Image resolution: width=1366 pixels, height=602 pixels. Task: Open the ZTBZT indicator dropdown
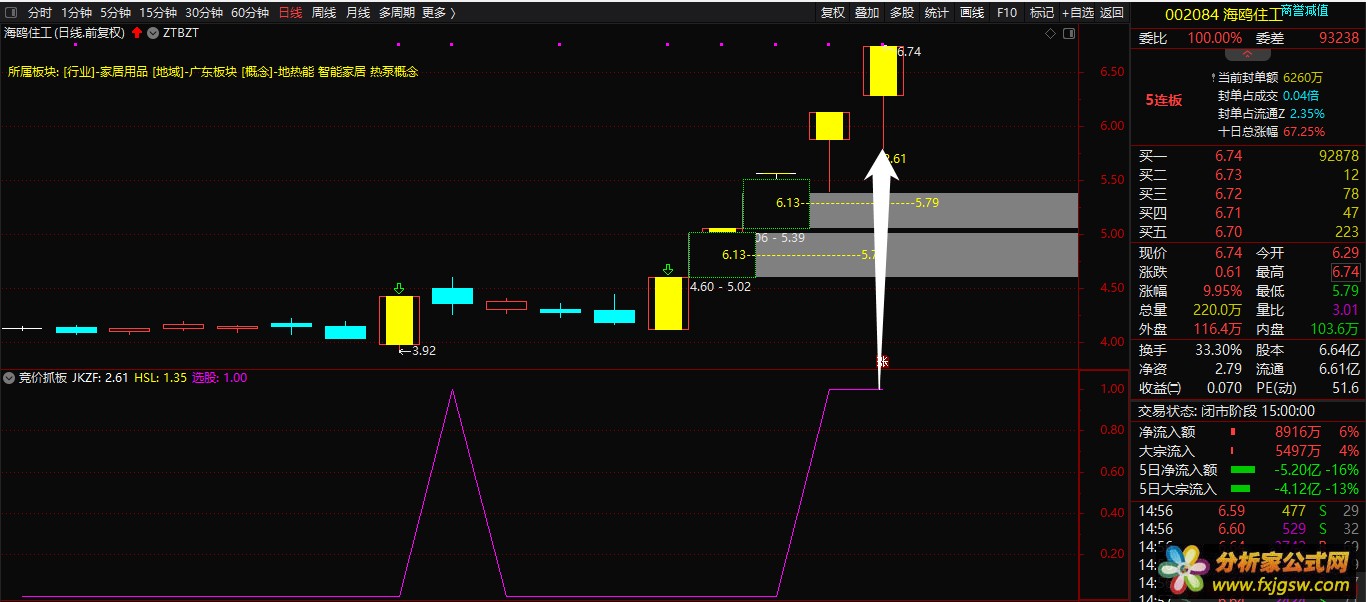153,33
